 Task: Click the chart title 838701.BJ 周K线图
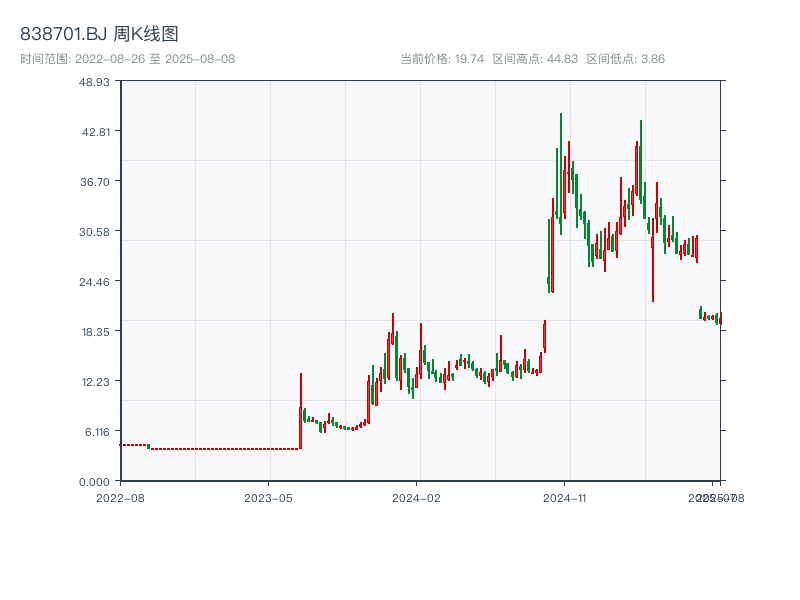click(x=99, y=34)
